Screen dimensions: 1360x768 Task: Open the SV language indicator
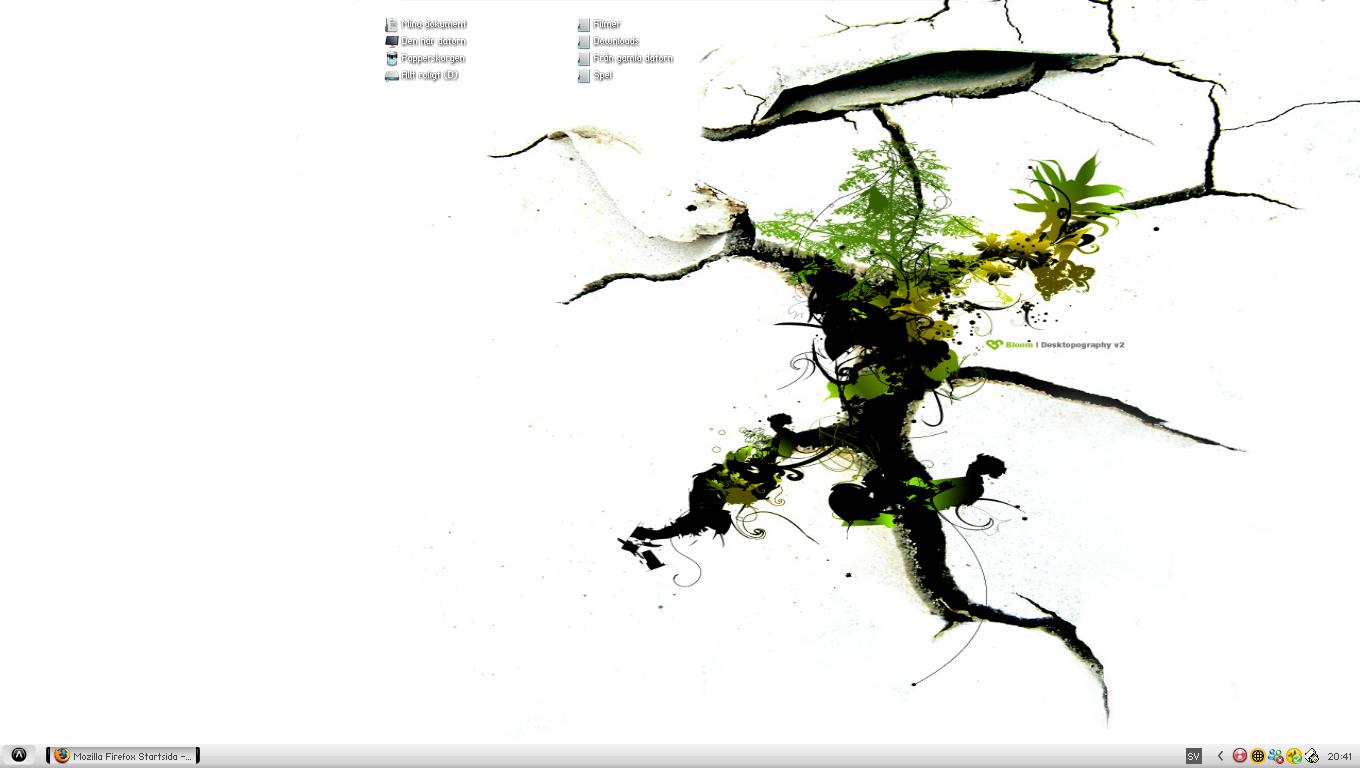tap(1193, 756)
